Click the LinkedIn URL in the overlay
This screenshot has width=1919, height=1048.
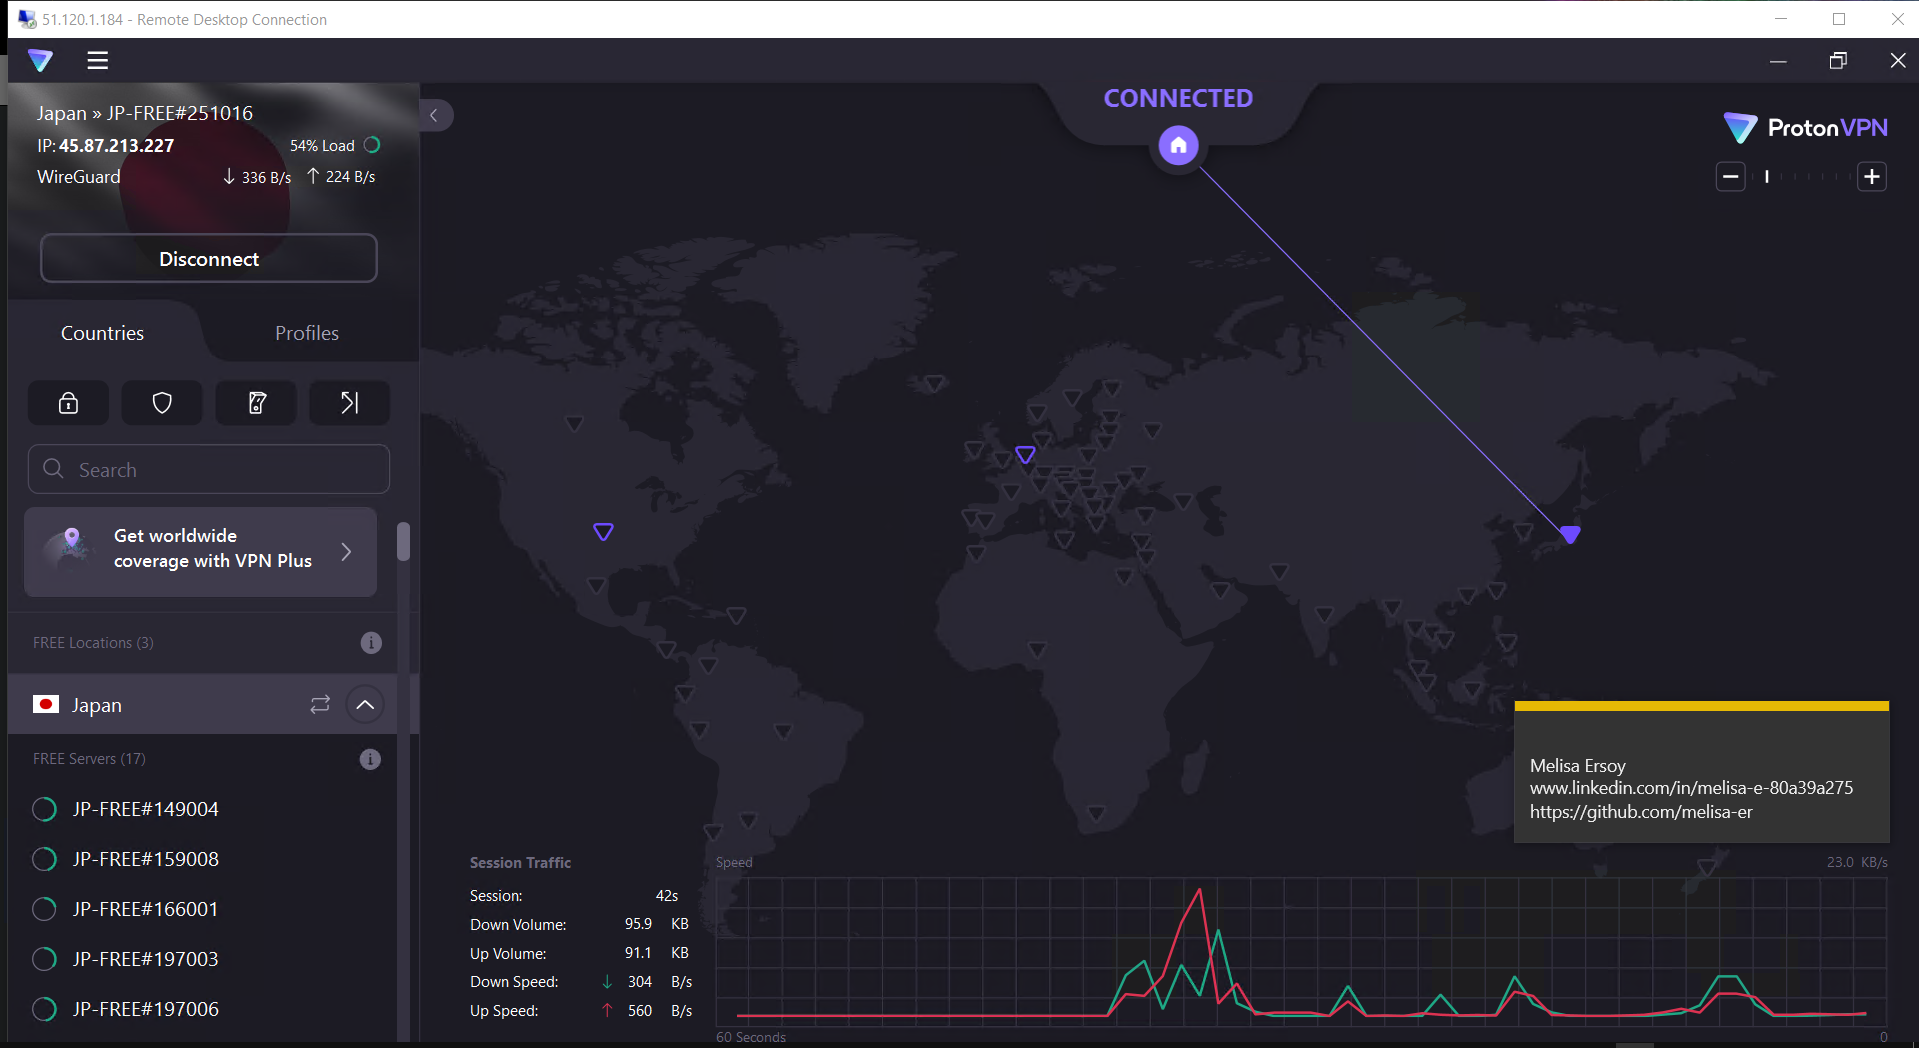click(x=1691, y=788)
